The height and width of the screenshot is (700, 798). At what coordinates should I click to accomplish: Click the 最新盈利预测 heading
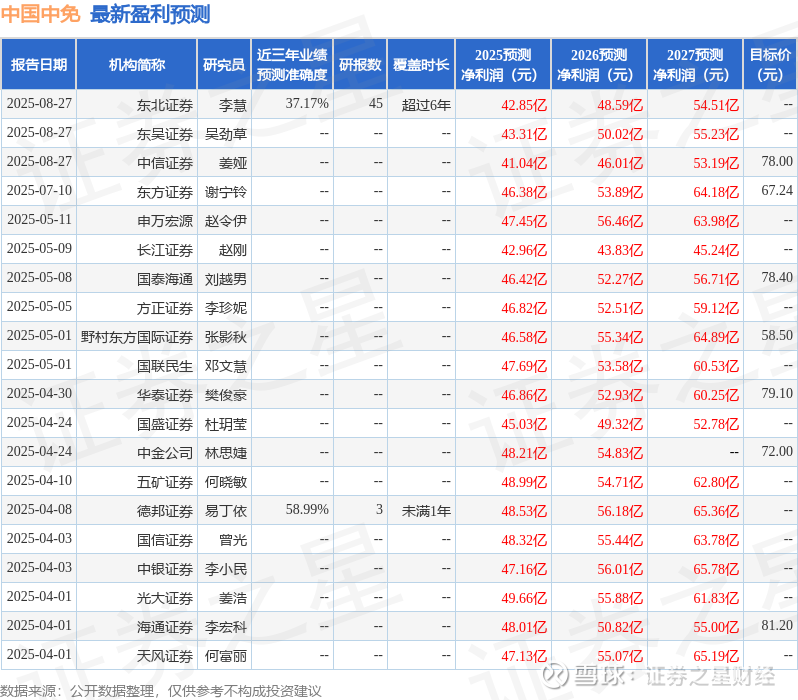coord(150,14)
